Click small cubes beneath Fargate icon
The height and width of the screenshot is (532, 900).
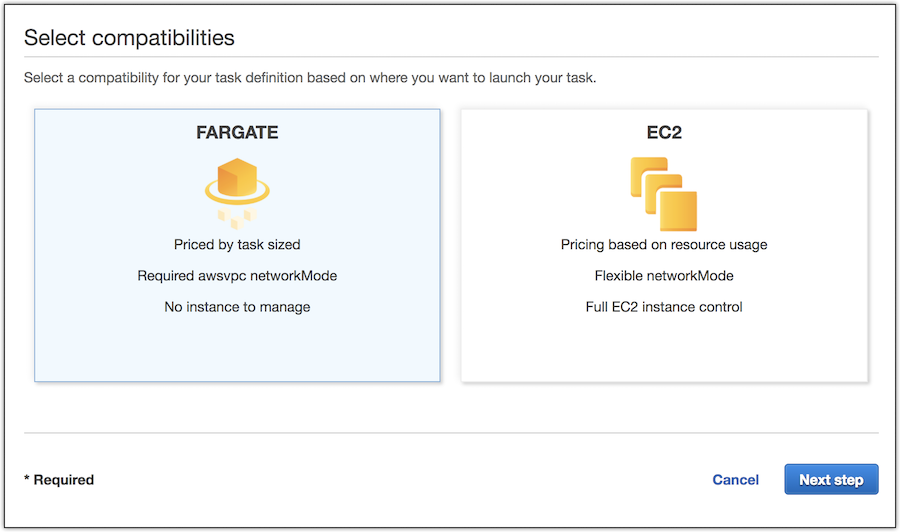(x=236, y=219)
